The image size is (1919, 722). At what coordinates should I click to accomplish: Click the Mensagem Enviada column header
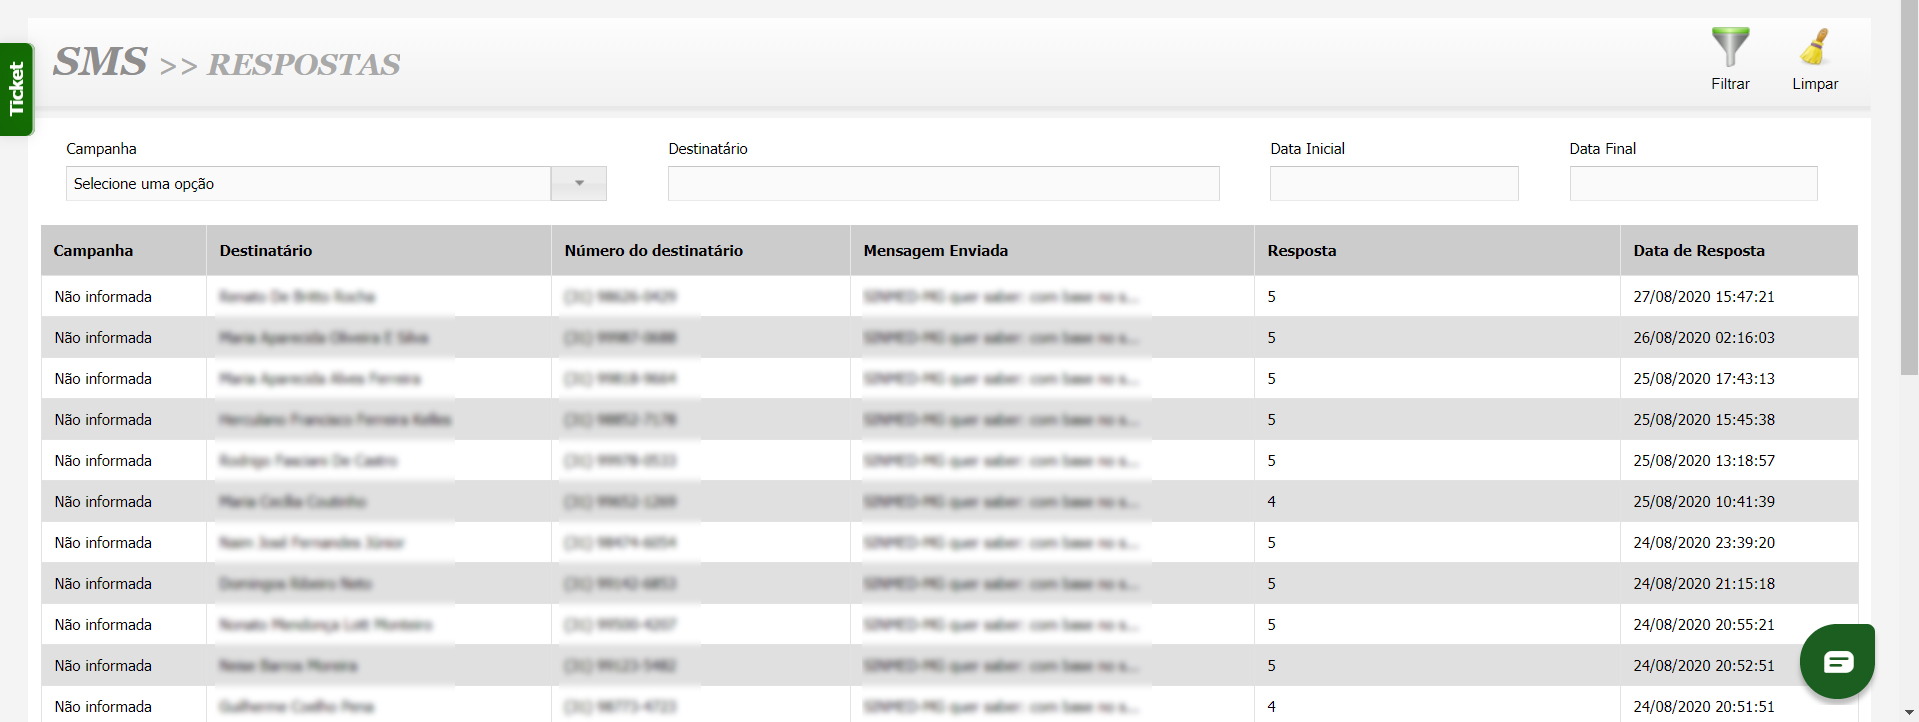935,251
